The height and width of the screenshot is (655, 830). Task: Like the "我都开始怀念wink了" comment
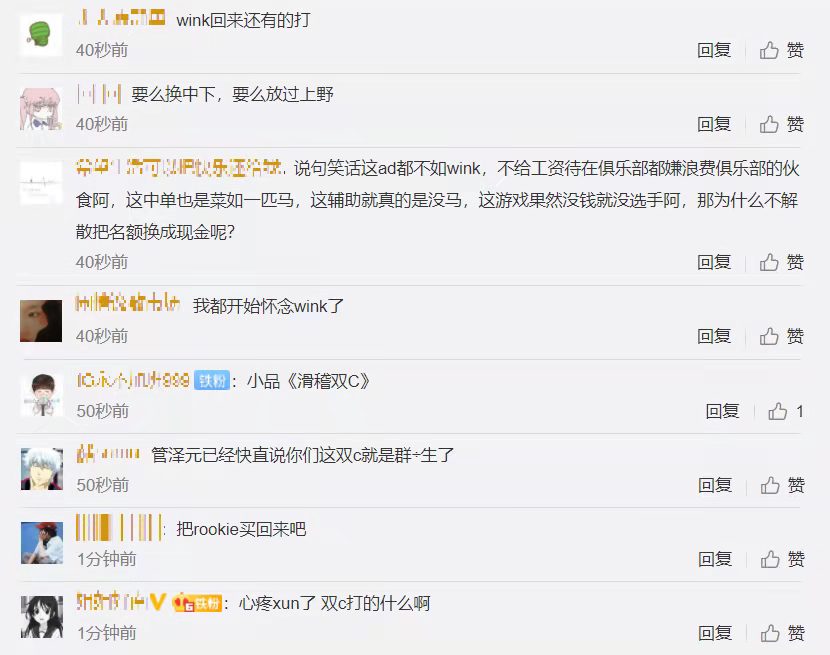tap(781, 336)
